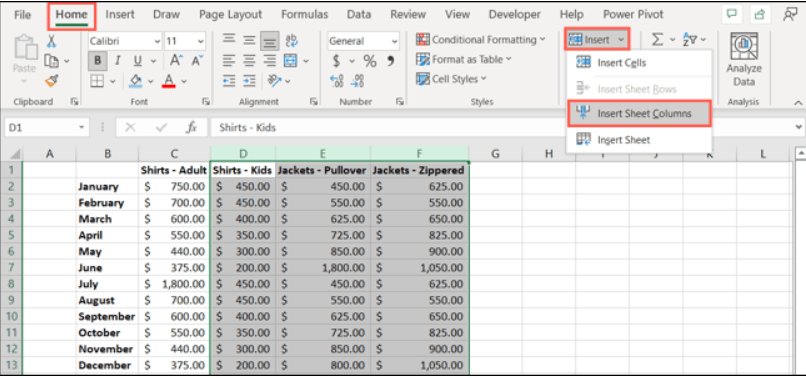The width and height of the screenshot is (806, 378).
Task: Open the Page Layout tab
Action: [230, 15]
